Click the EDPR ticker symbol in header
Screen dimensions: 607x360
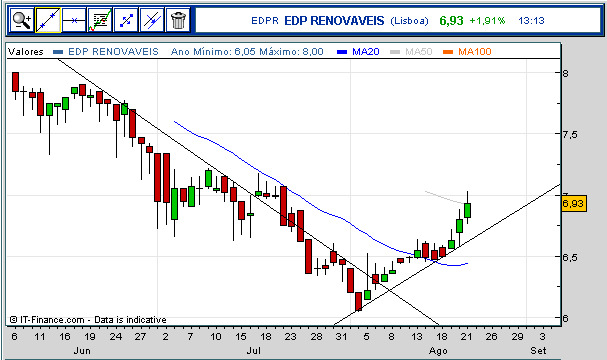point(265,21)
